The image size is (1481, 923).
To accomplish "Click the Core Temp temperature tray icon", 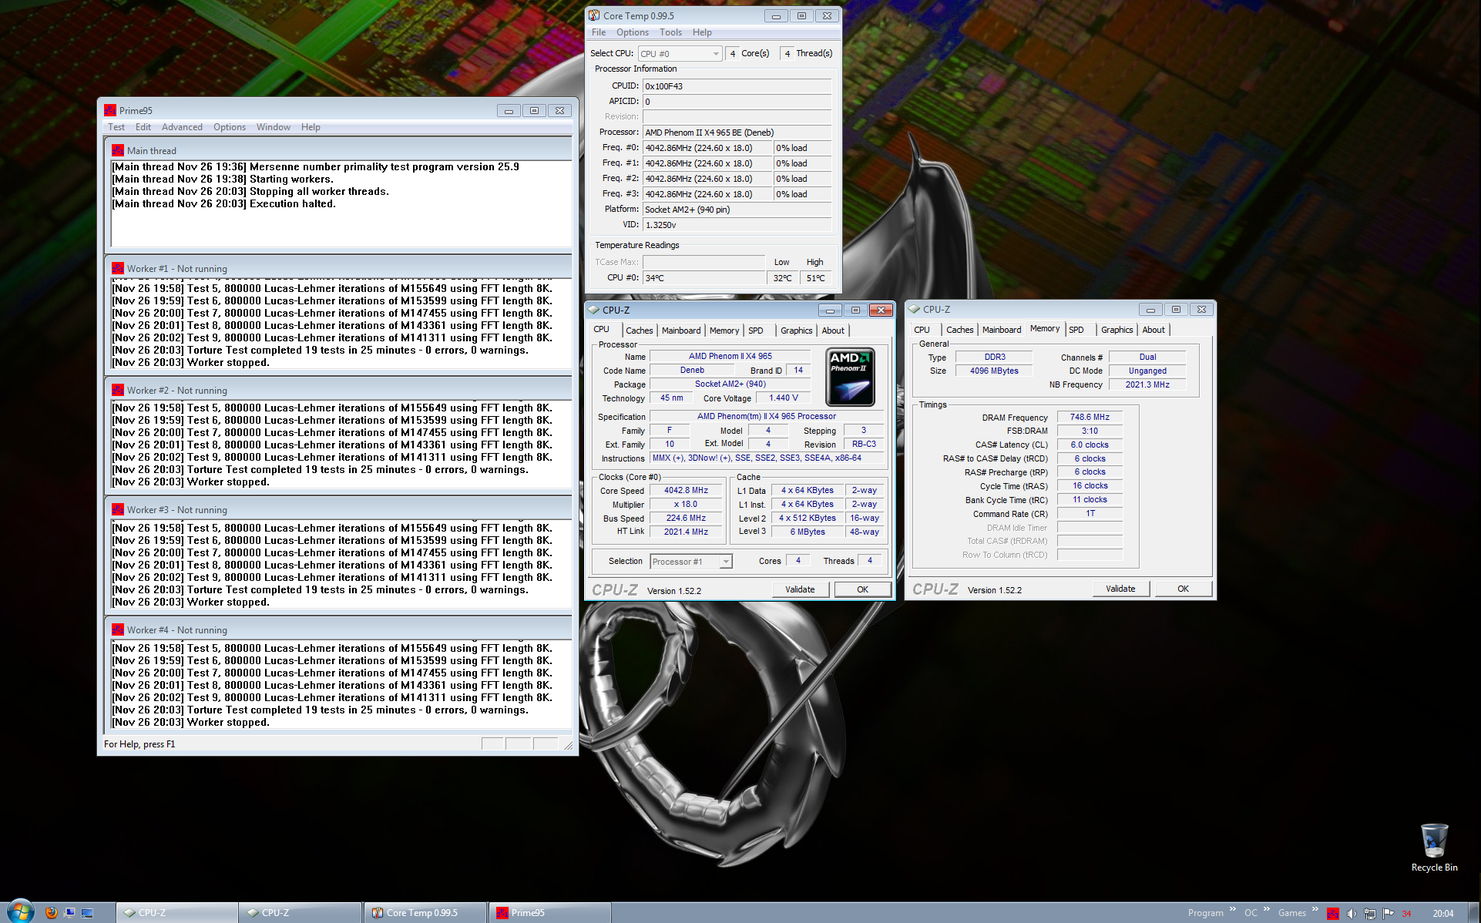I will [1407, 913].
